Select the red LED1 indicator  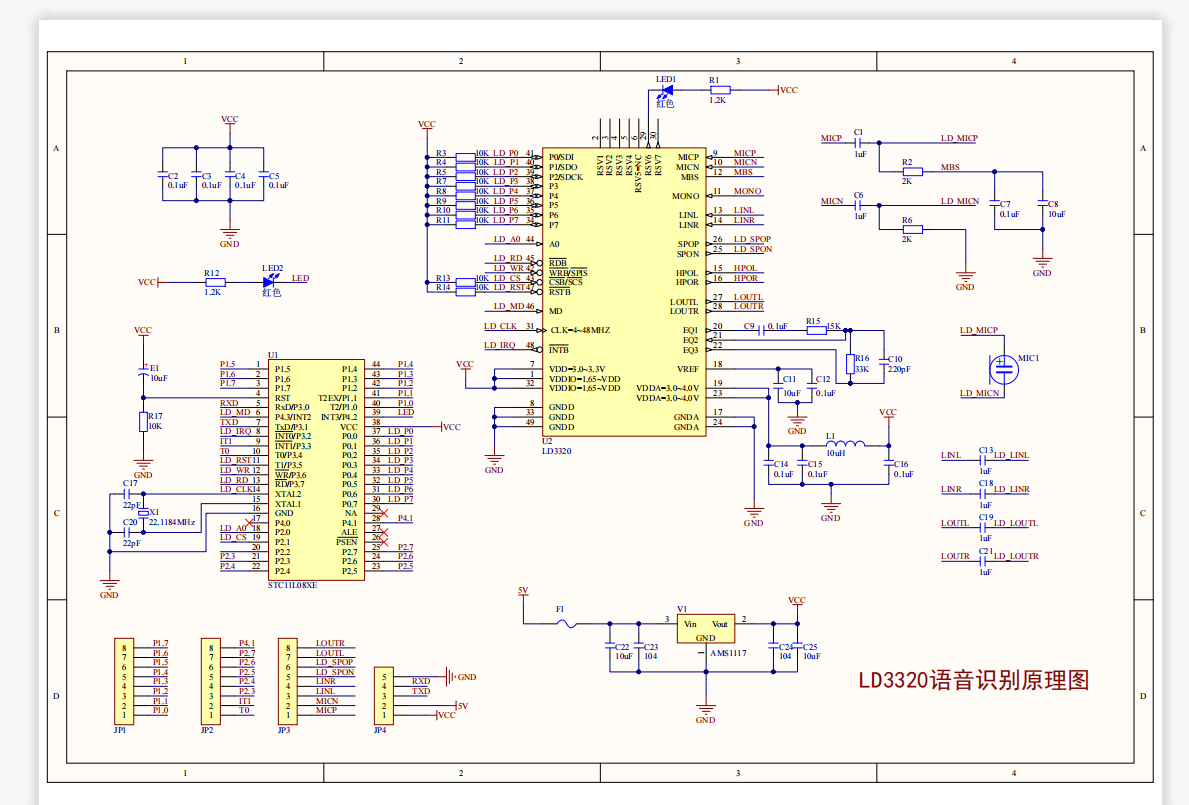(x=665, y=90)
